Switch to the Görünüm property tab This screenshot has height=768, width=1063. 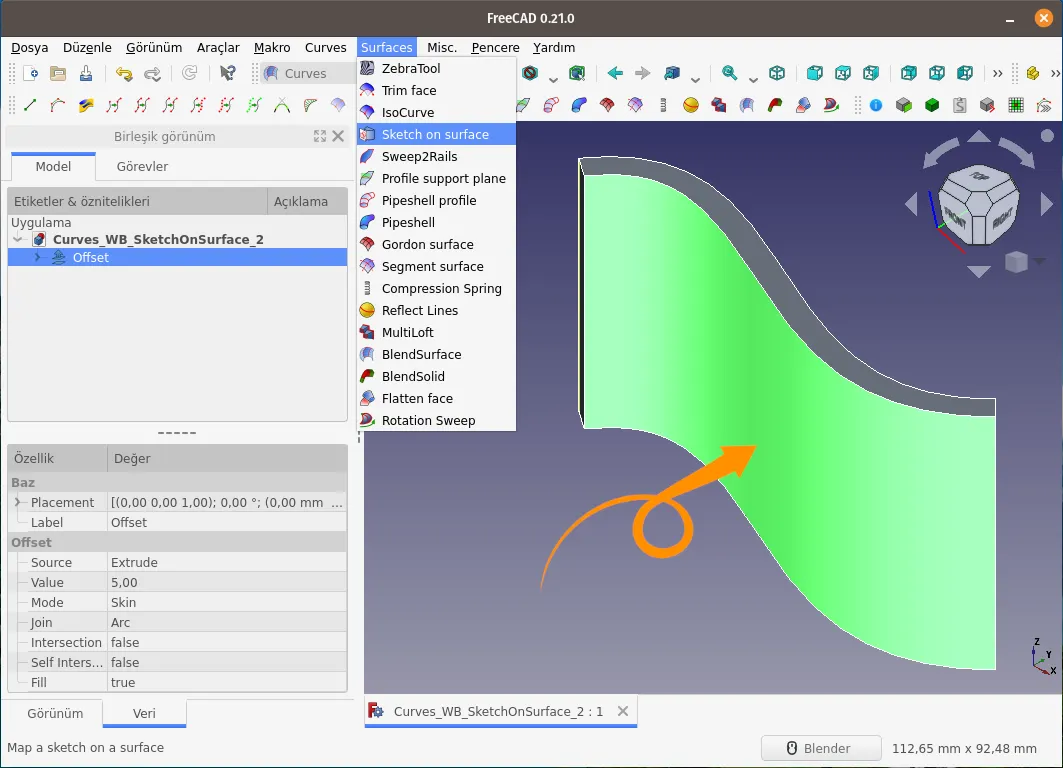55,713
